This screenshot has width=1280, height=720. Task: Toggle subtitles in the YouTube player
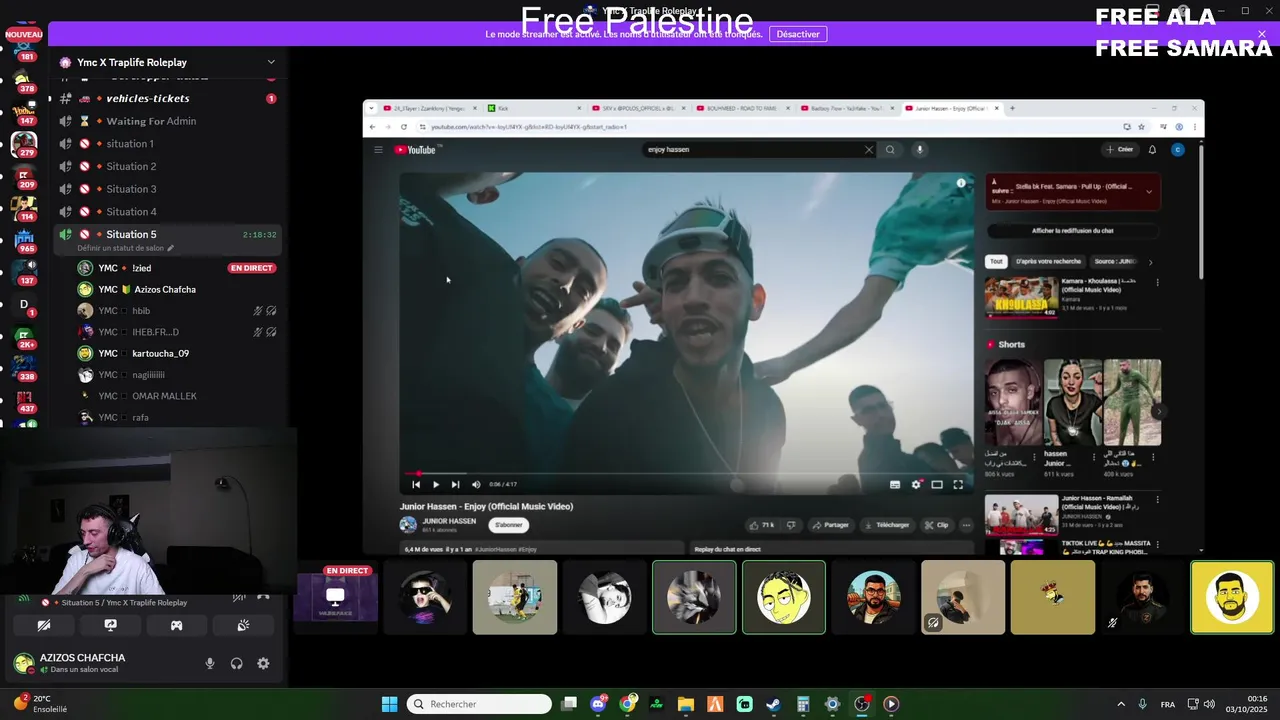coord(895,484)
